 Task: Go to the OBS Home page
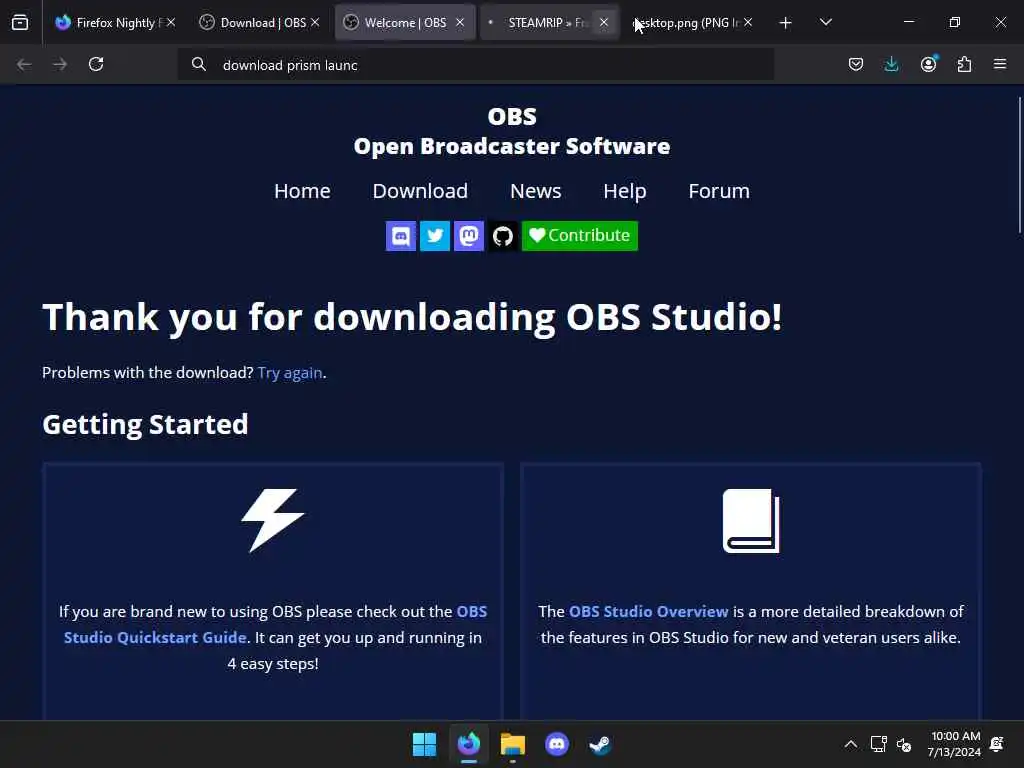[x=302, y=191]
